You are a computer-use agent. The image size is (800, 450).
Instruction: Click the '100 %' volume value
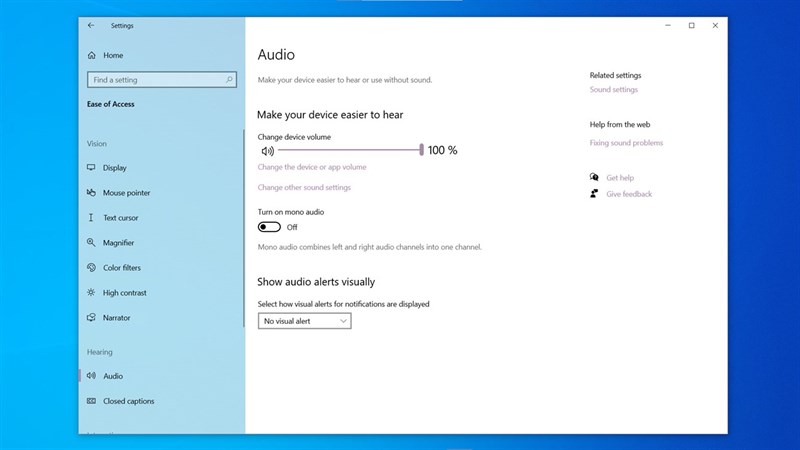pos(442,150)
